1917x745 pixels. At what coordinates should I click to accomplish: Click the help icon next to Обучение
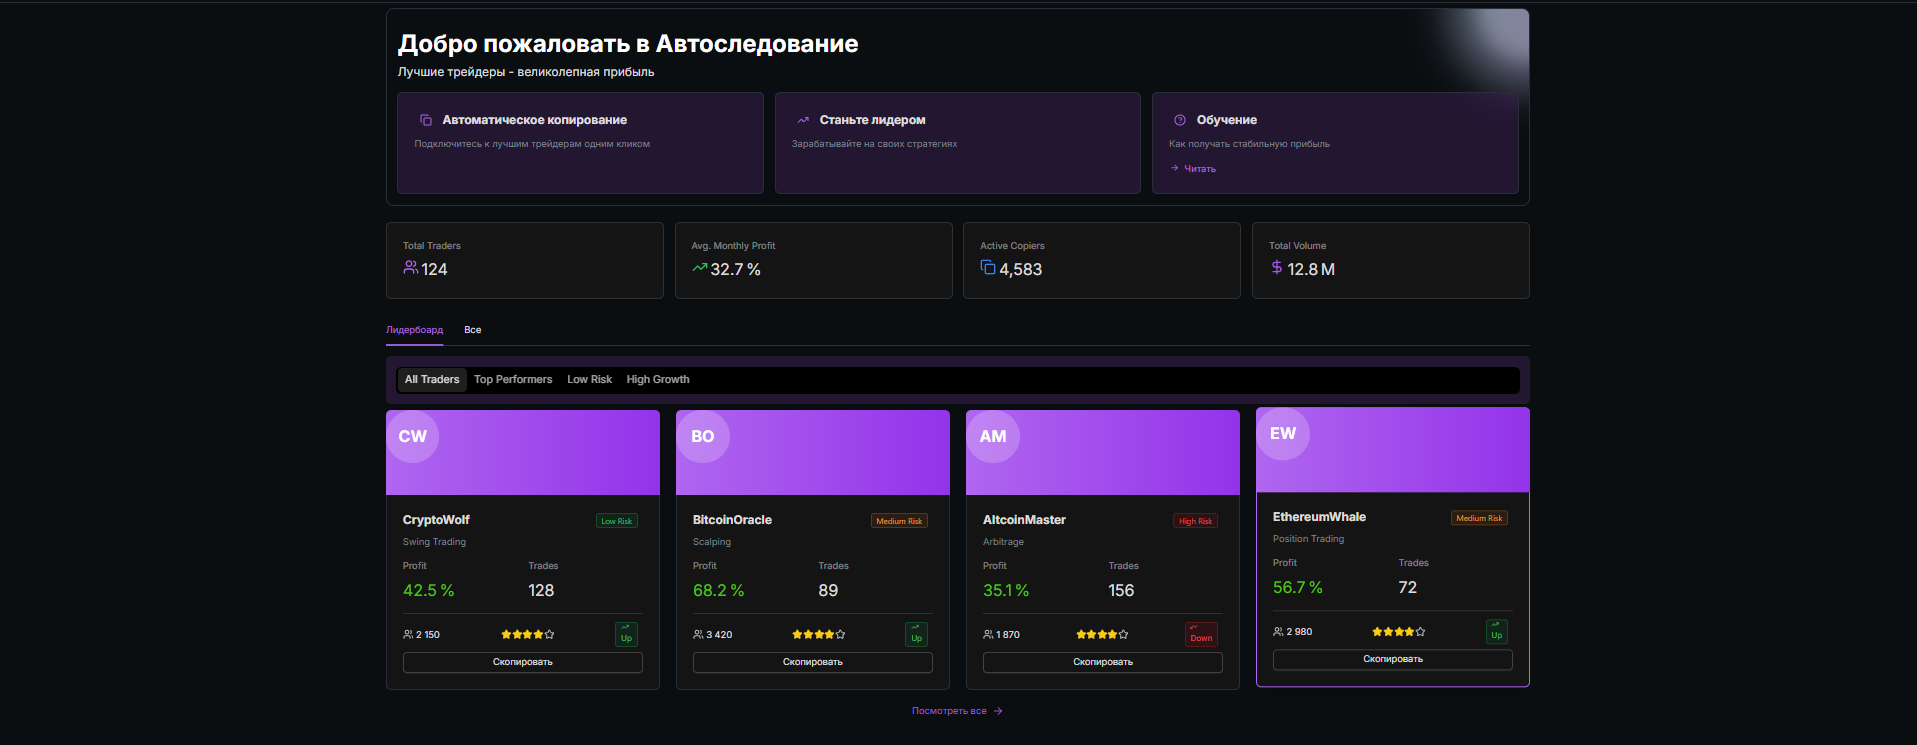tap(1180, 120)
